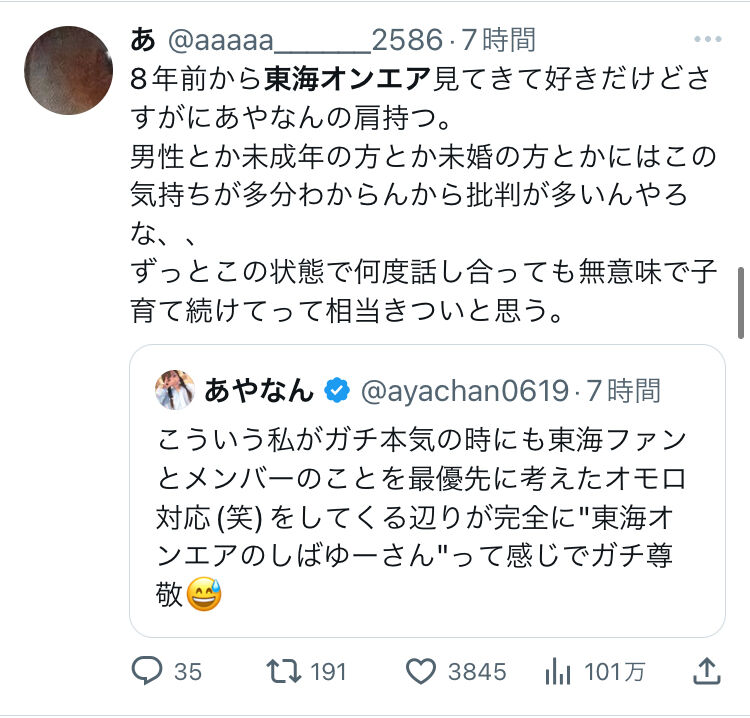Open the quoted tweet text body
Viewport: 750px width, 718px height.
pos(421,518)
